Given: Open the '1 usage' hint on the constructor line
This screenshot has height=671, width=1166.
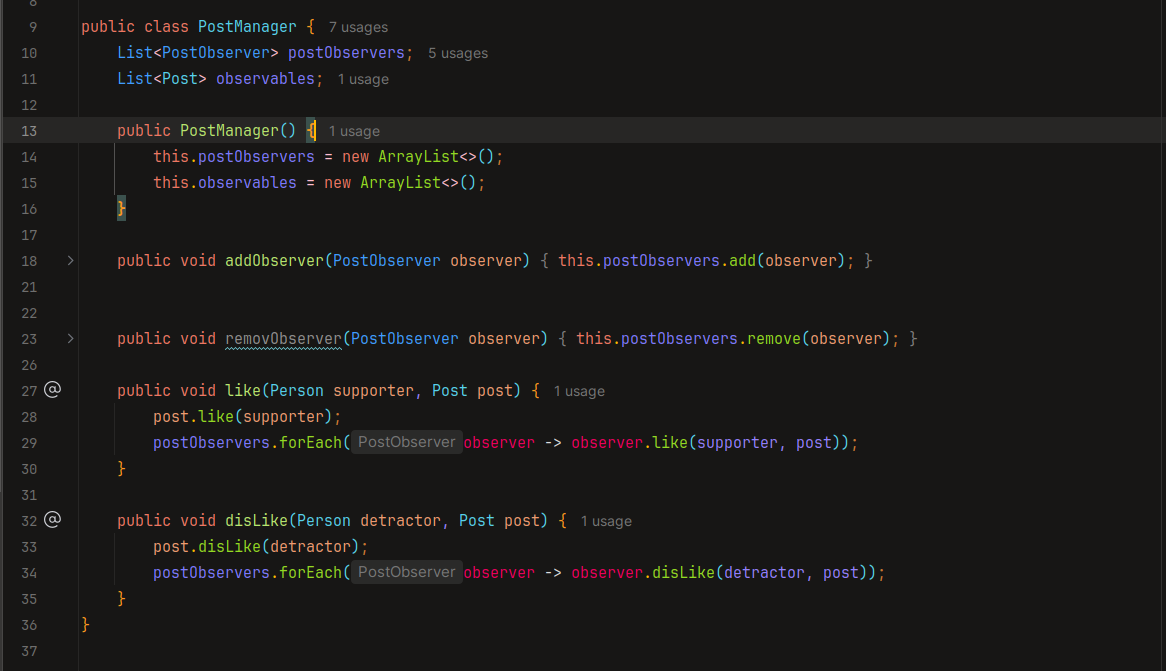Looking at the screenshot, I should tap(354, 132).
